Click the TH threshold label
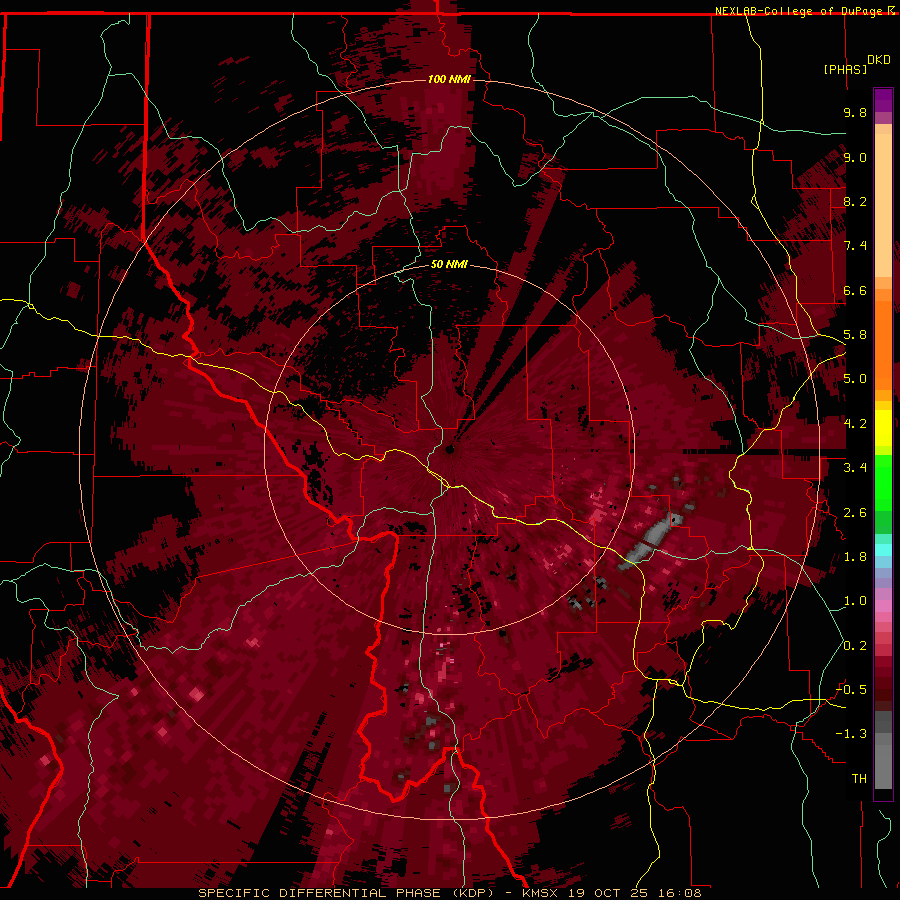This screenshot has height=900, width=900. (859, 779)
